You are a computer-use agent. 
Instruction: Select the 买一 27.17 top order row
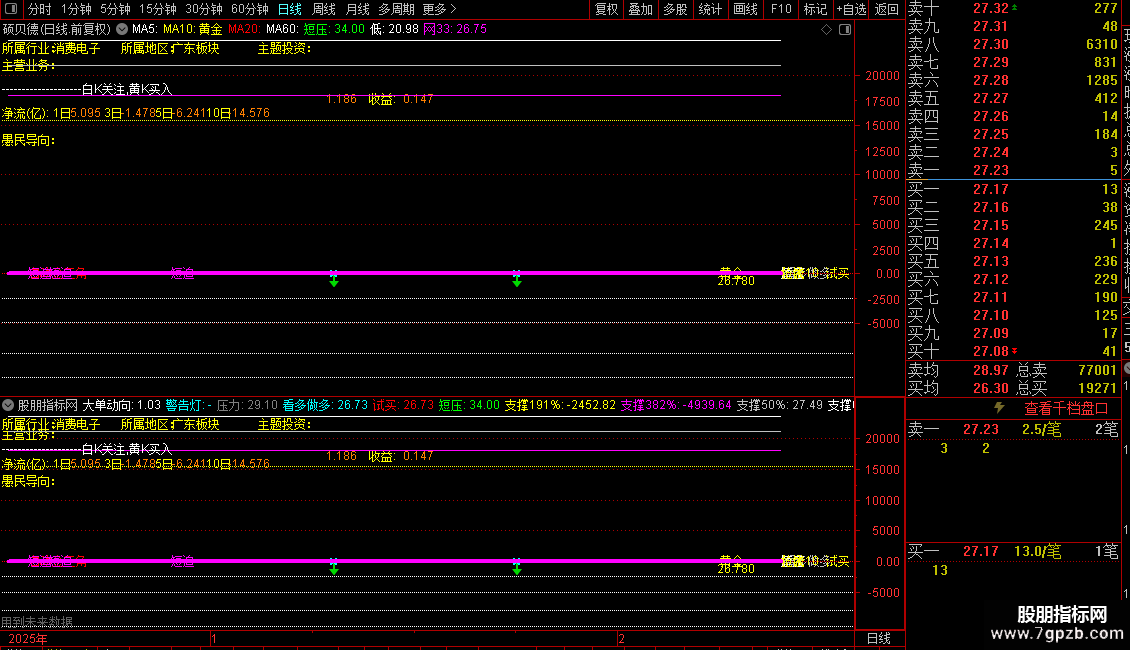(1013, 189)
